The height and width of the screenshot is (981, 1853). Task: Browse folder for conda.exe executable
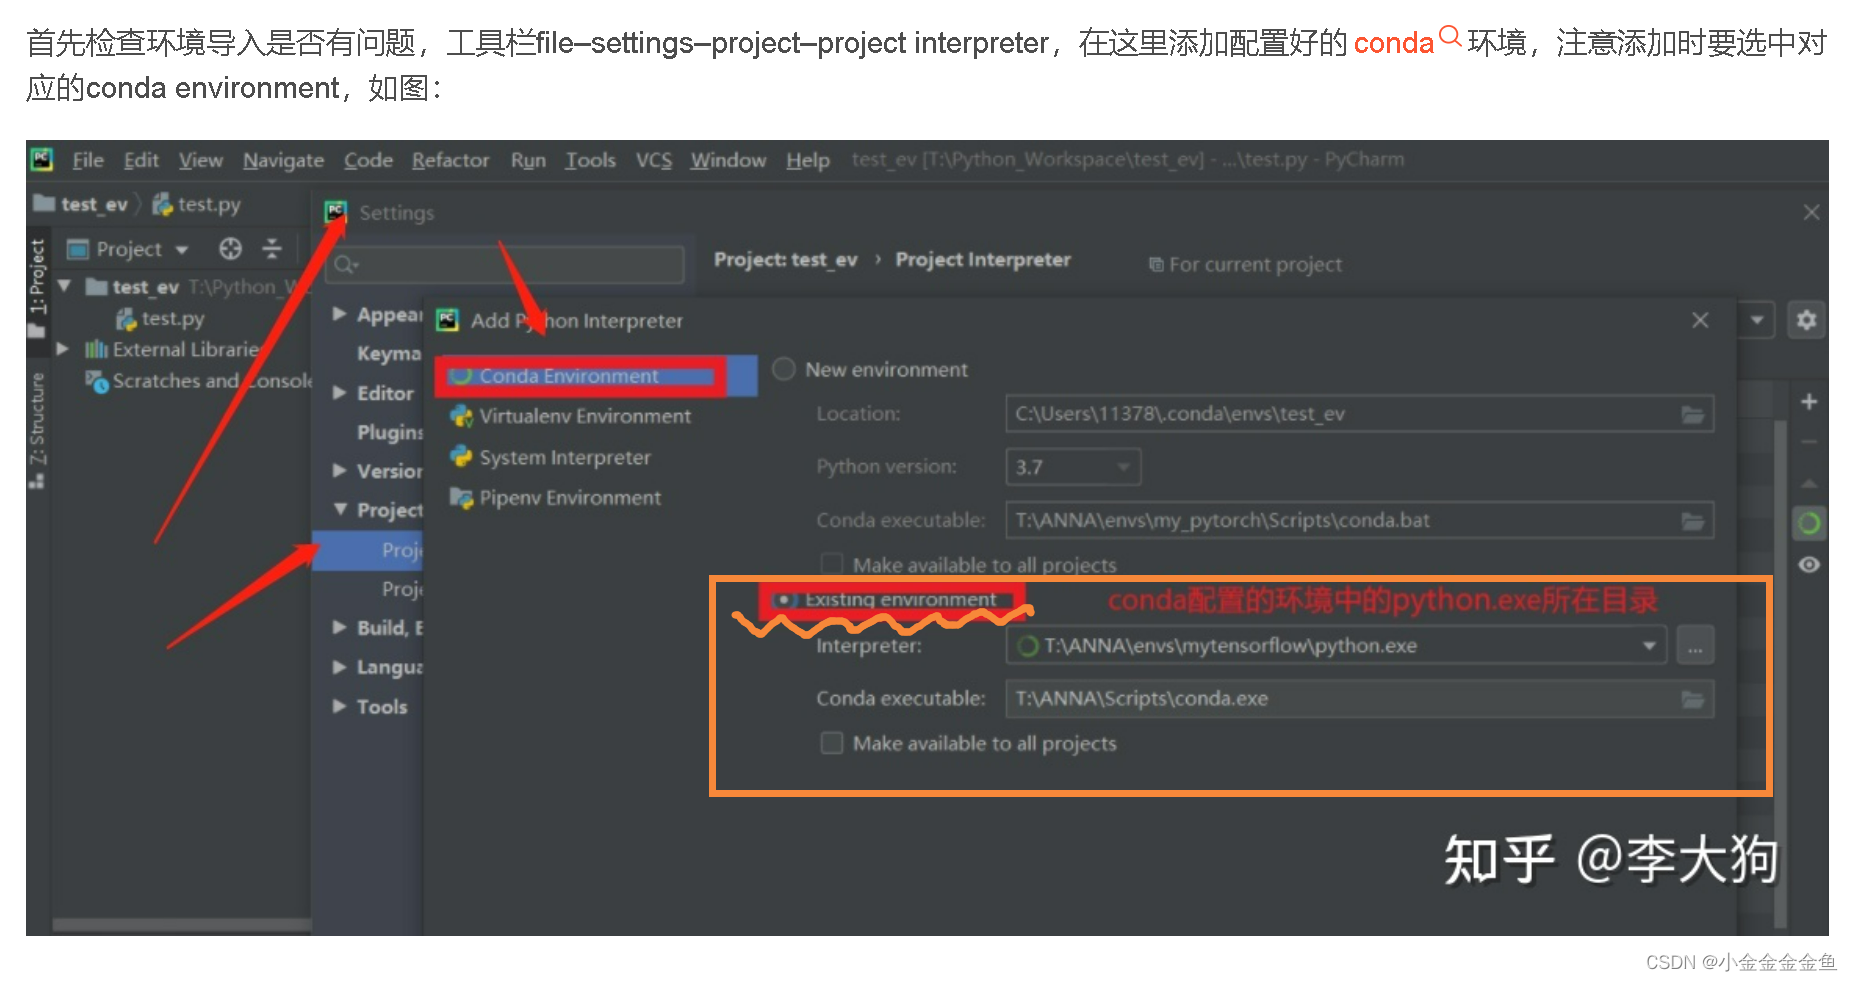tap(1693, 699)
